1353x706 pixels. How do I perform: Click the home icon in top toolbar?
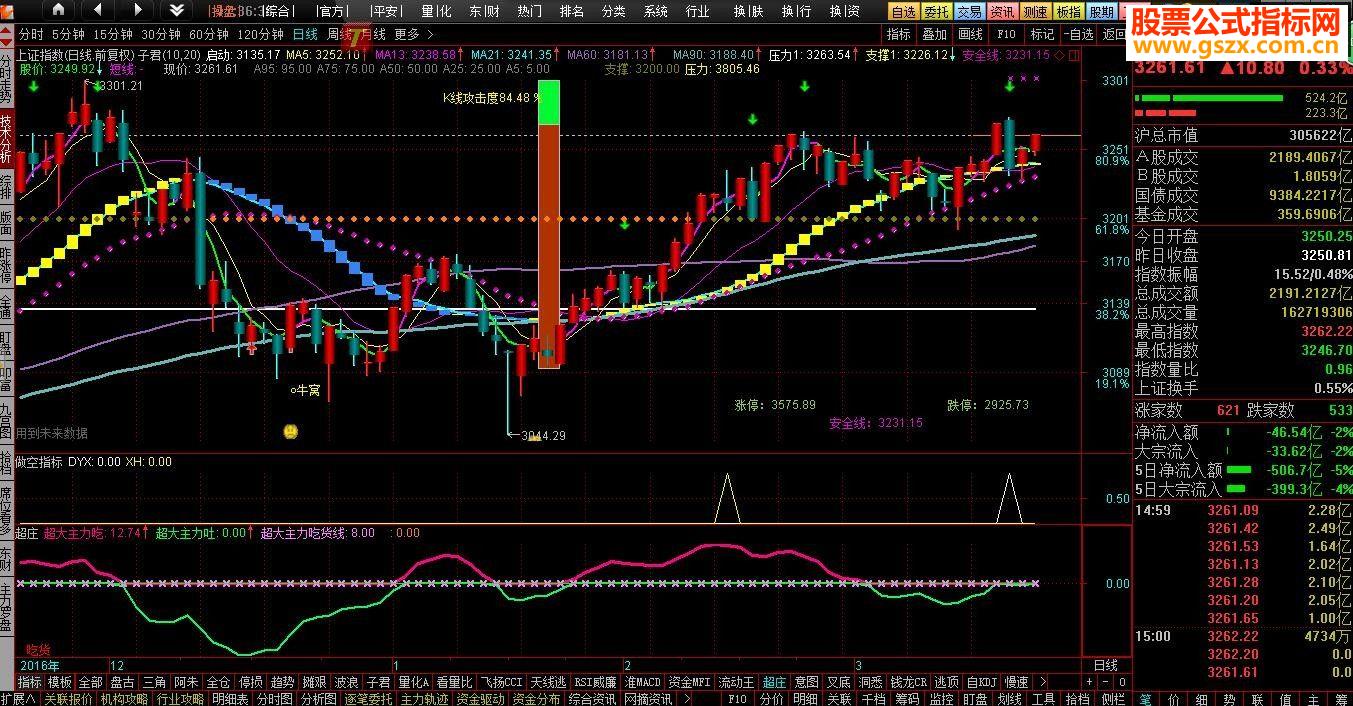(58, 10)
